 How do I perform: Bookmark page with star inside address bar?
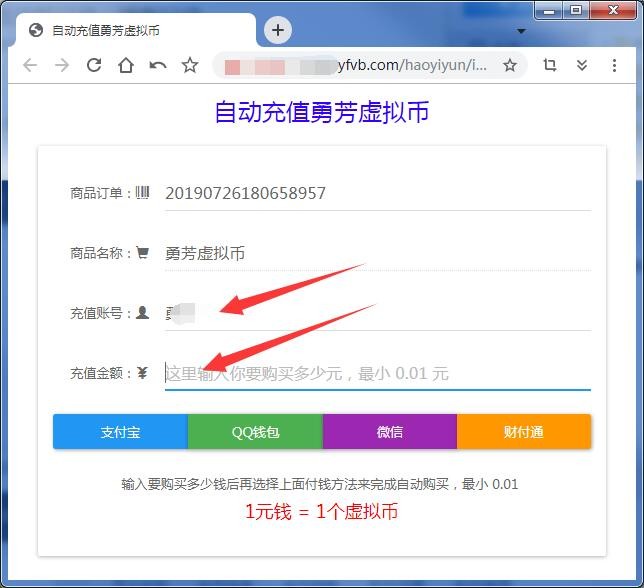coord(510,65)
